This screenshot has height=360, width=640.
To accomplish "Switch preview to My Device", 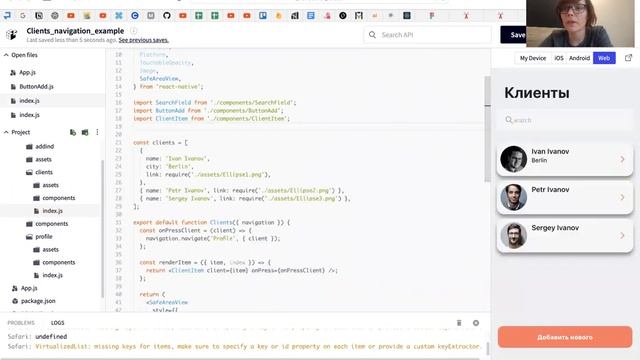I will pos(533,58).
